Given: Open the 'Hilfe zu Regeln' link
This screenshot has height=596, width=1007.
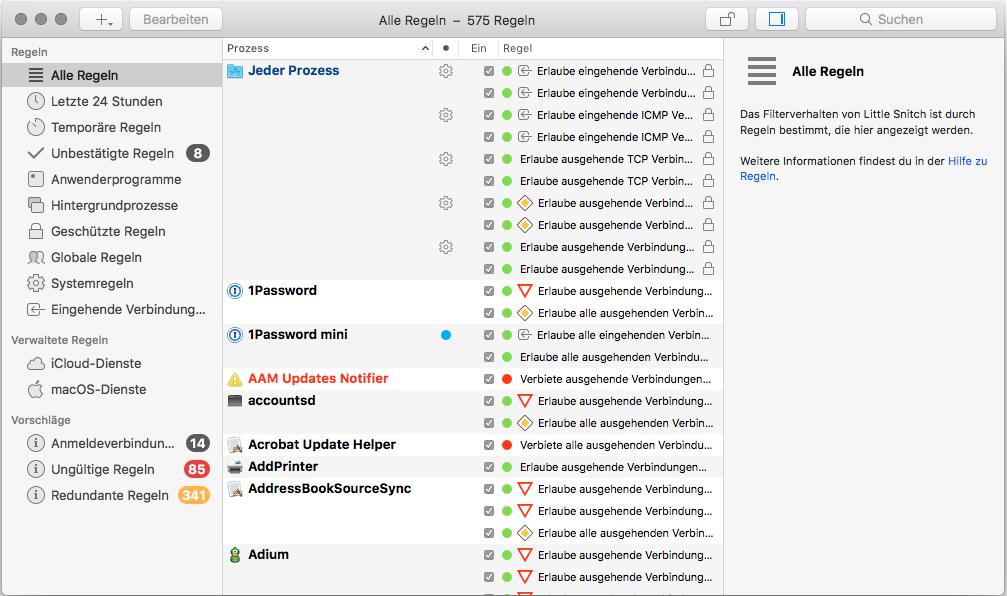Looking at the screenshot, I should (863, 168).
